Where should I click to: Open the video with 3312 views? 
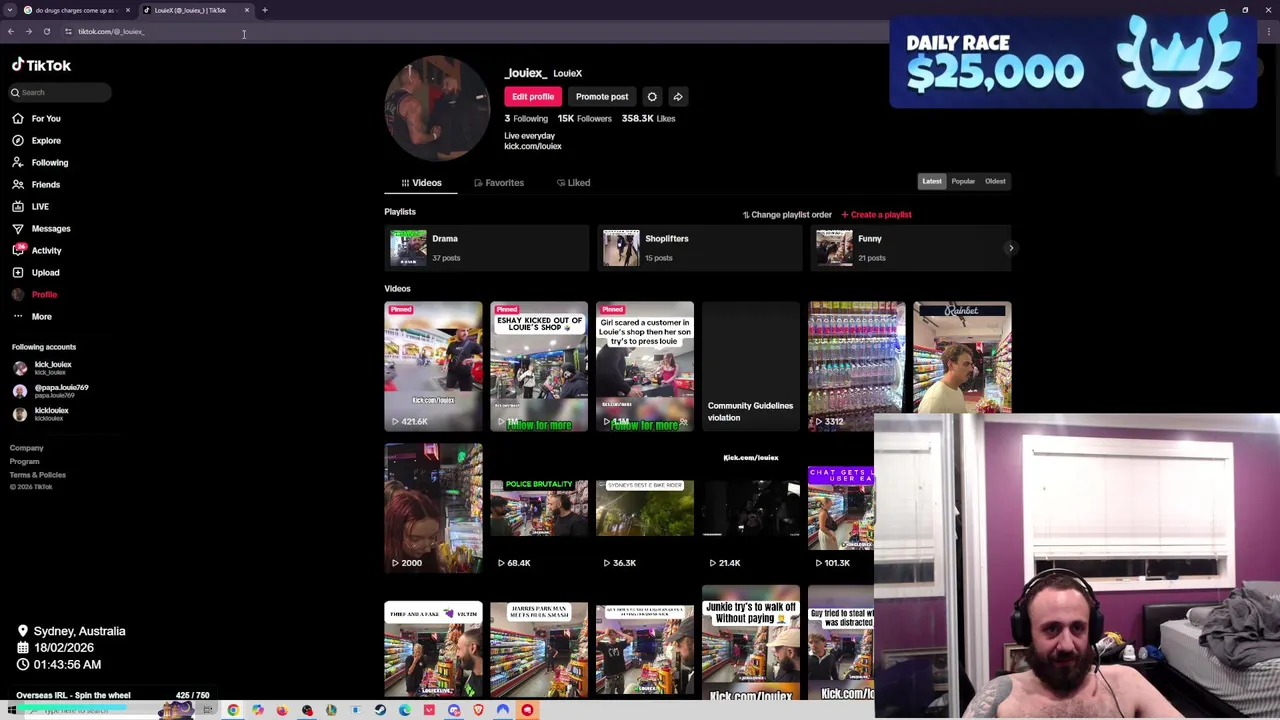pyautogui.click(x=857, y=366)
